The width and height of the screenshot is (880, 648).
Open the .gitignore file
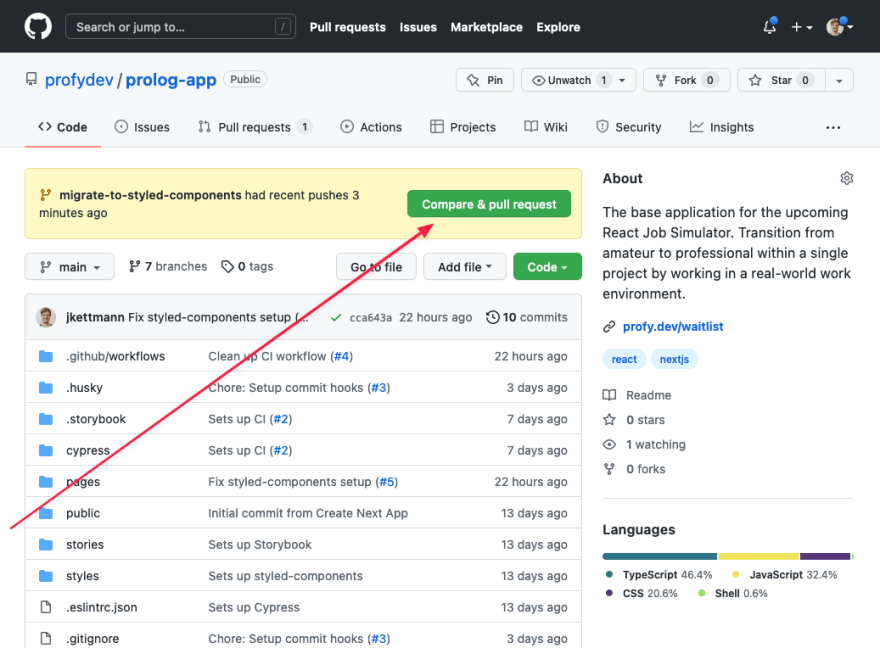click(93, 638)
